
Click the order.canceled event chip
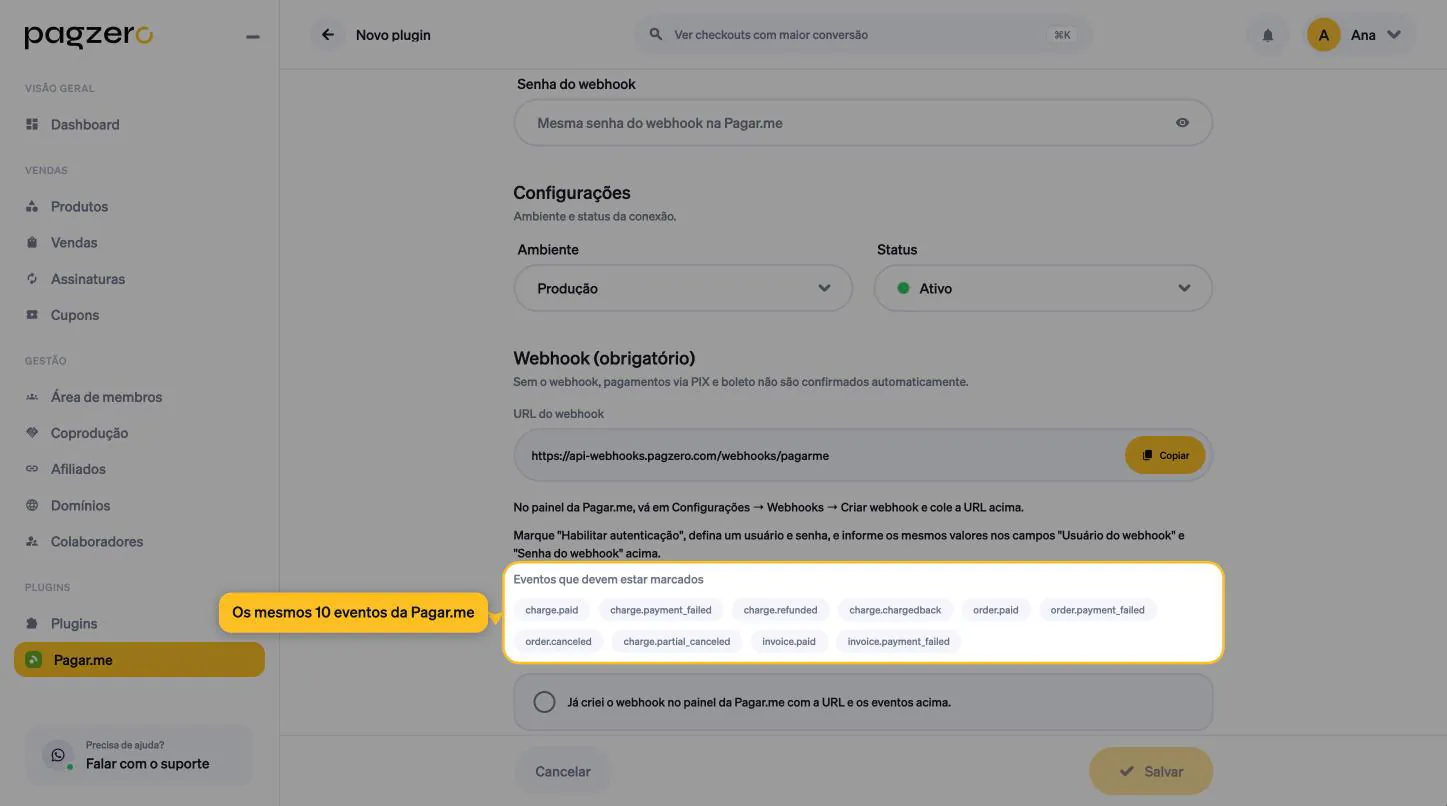(x=558, y=642)
